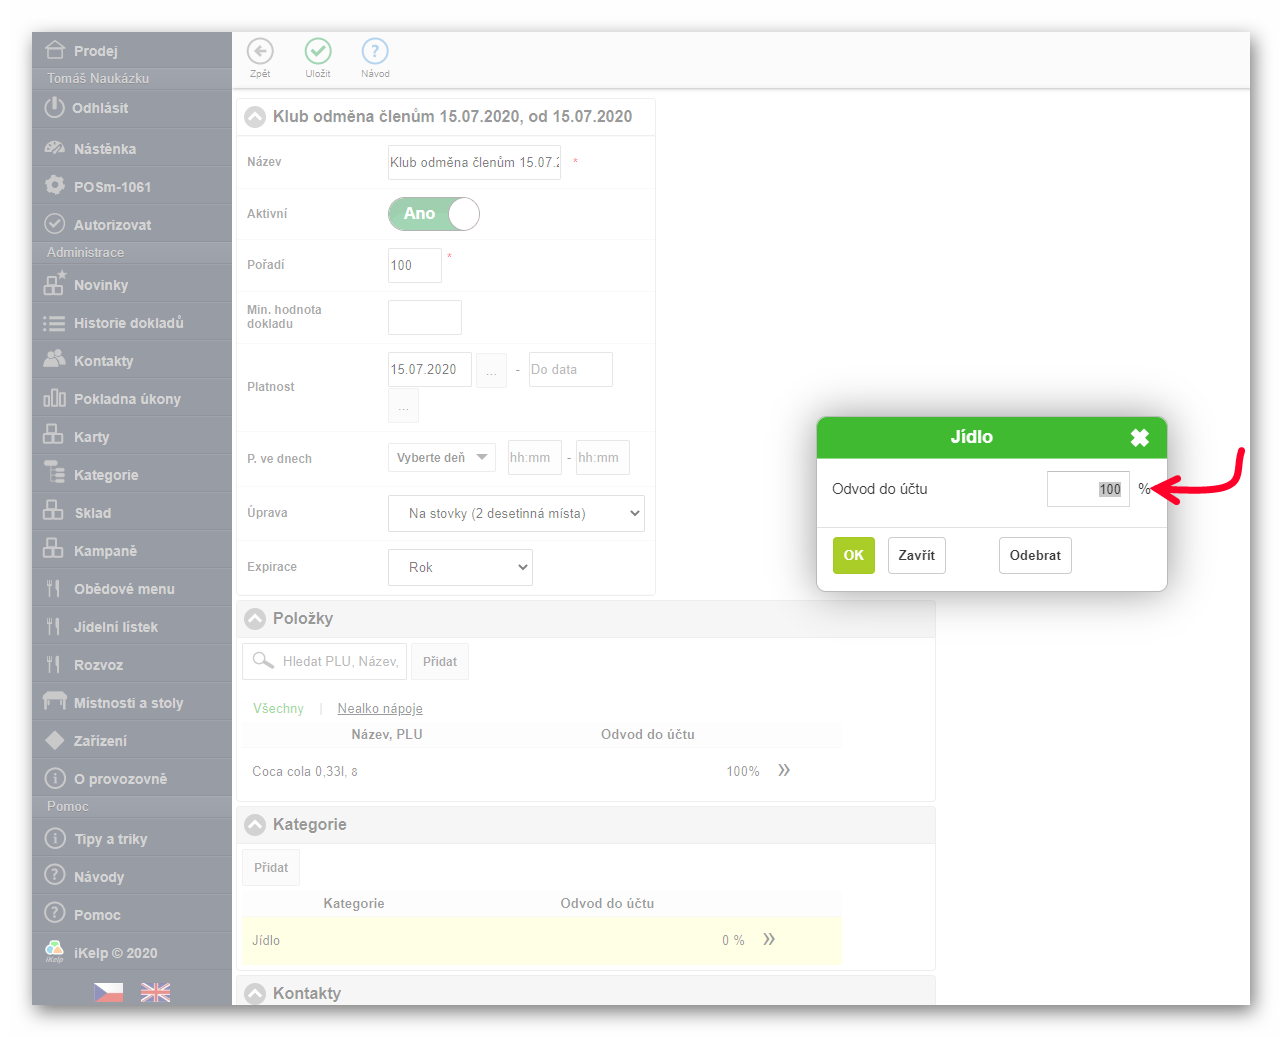Toggle the Aktivní Ano switch
Screen dimensions: 1282x1037
(434, 214)
